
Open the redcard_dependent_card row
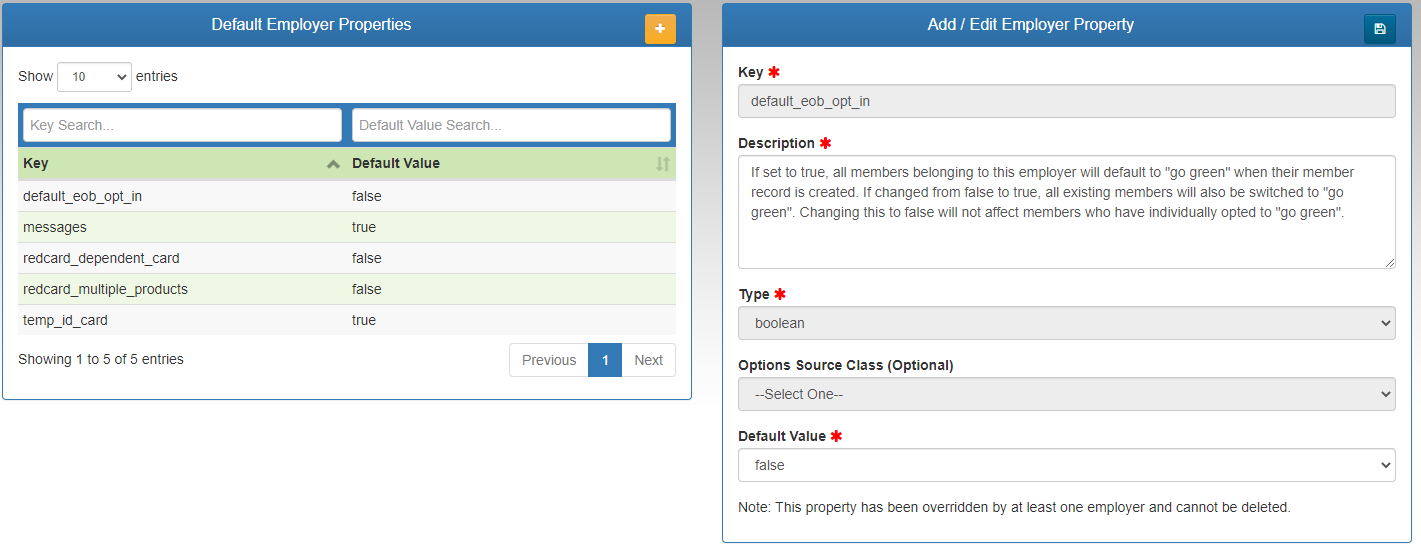tap(101, 258)
